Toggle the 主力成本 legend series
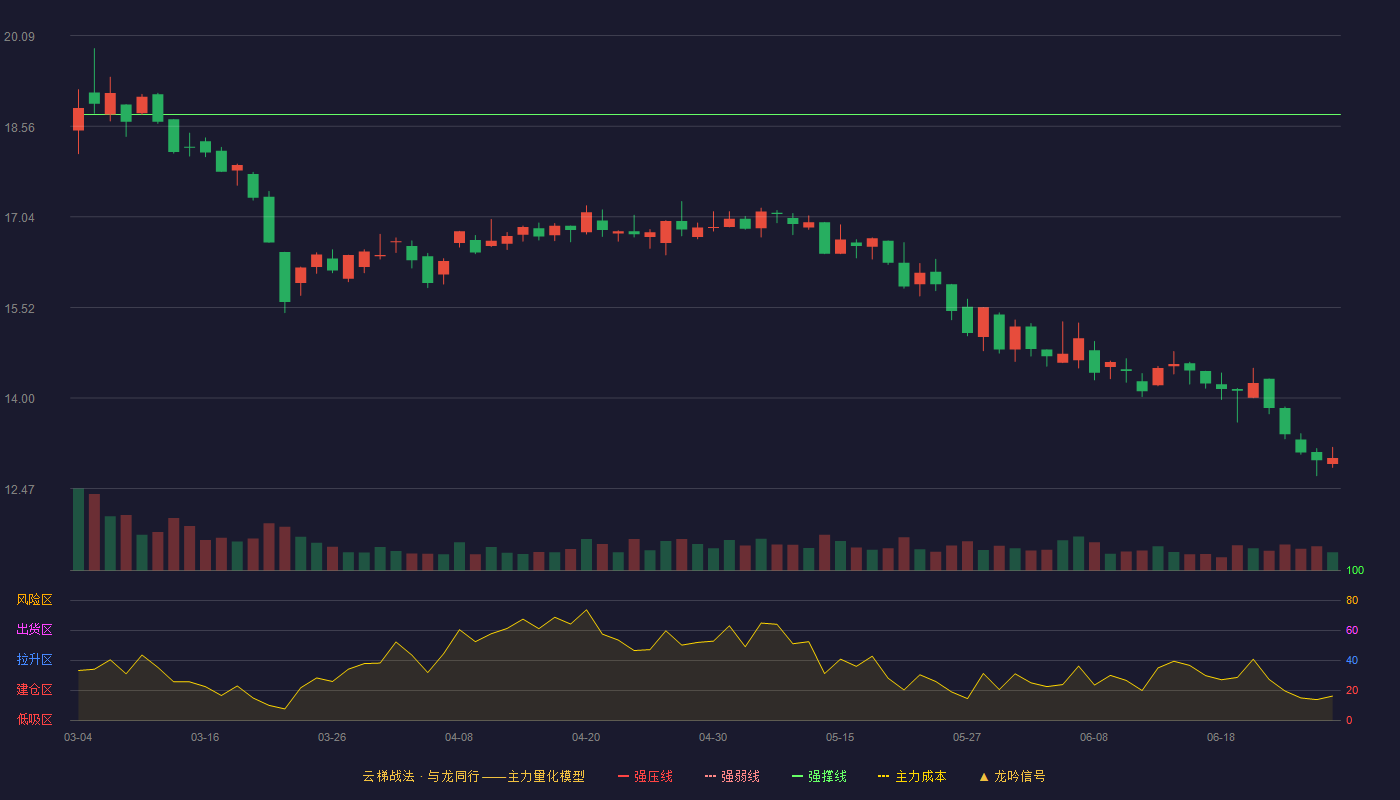 [912, 776]
